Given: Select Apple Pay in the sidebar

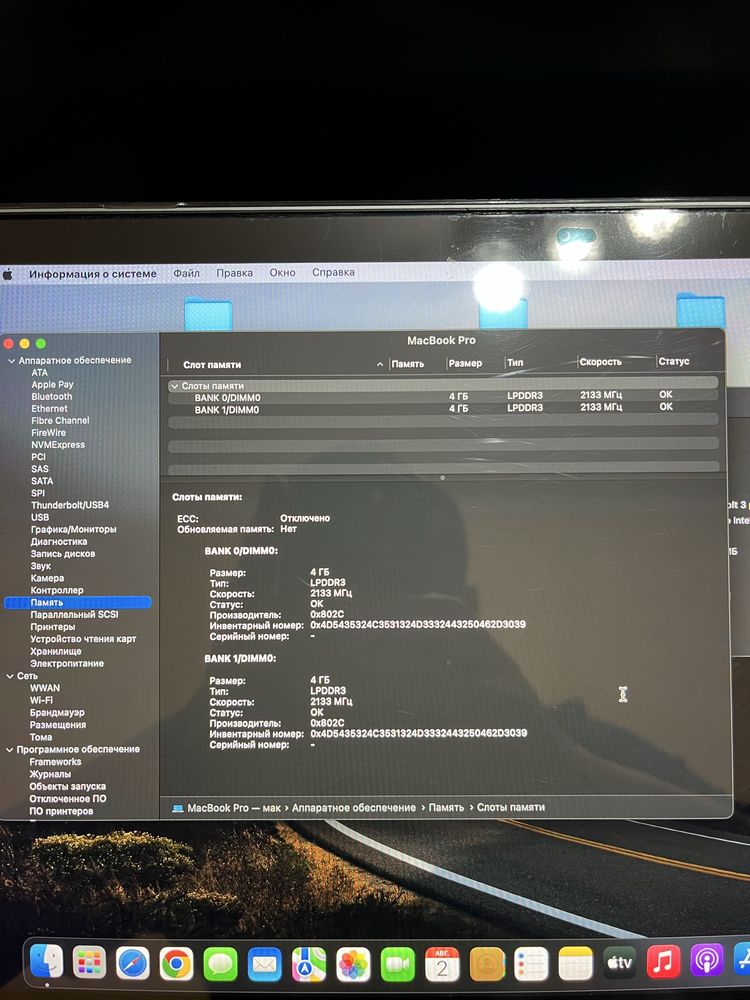Looking at the screenshot, I should tap(52, 385).
